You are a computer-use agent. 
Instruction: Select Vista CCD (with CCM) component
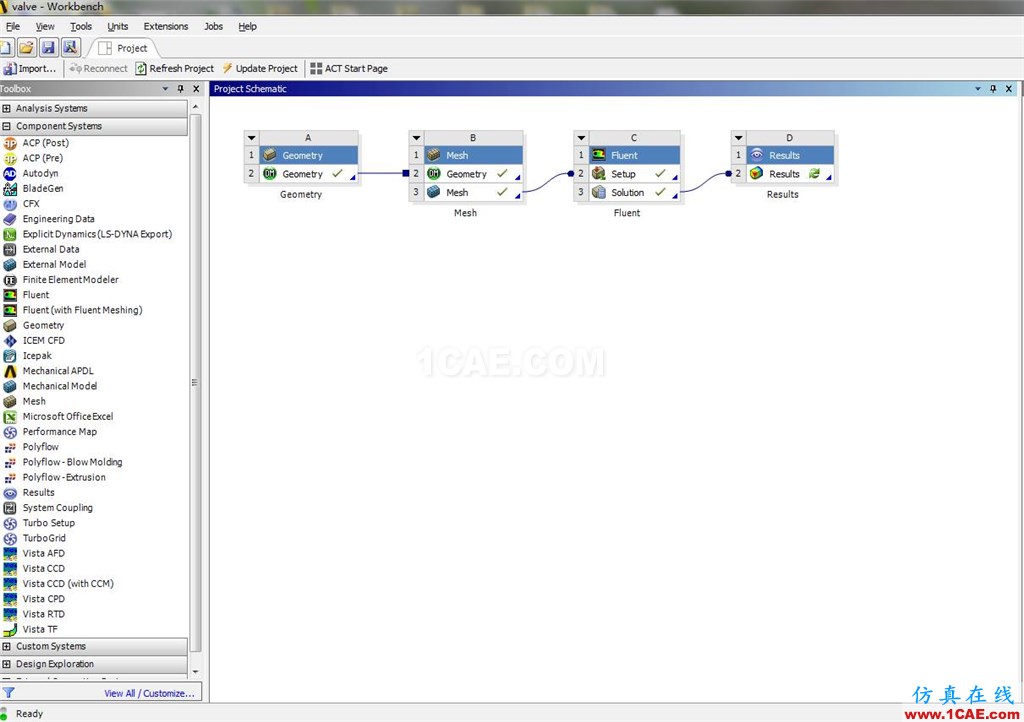pos(68,584)
